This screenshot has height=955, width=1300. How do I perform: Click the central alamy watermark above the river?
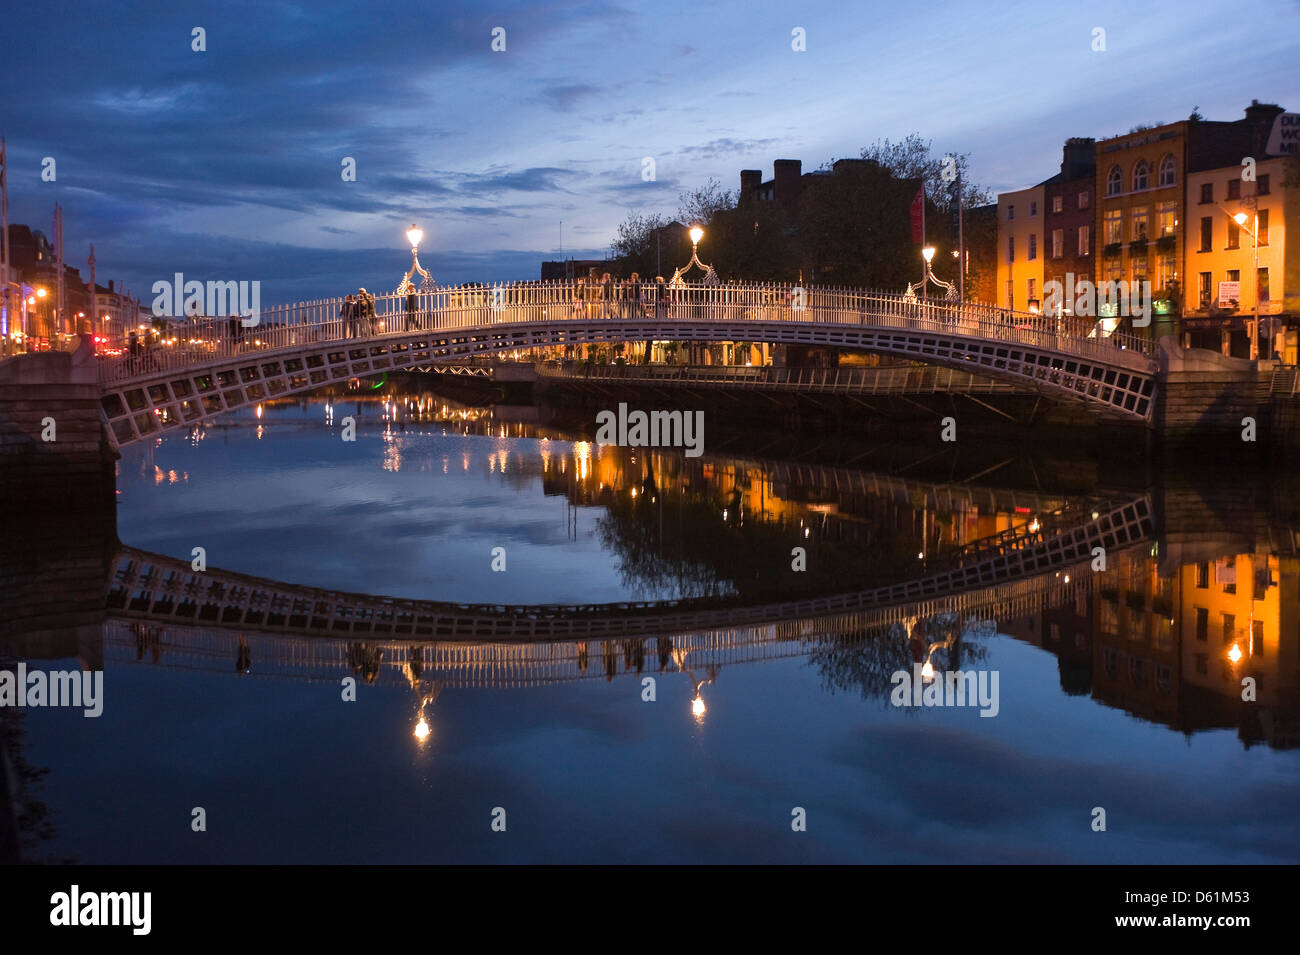tap(650, 430)
